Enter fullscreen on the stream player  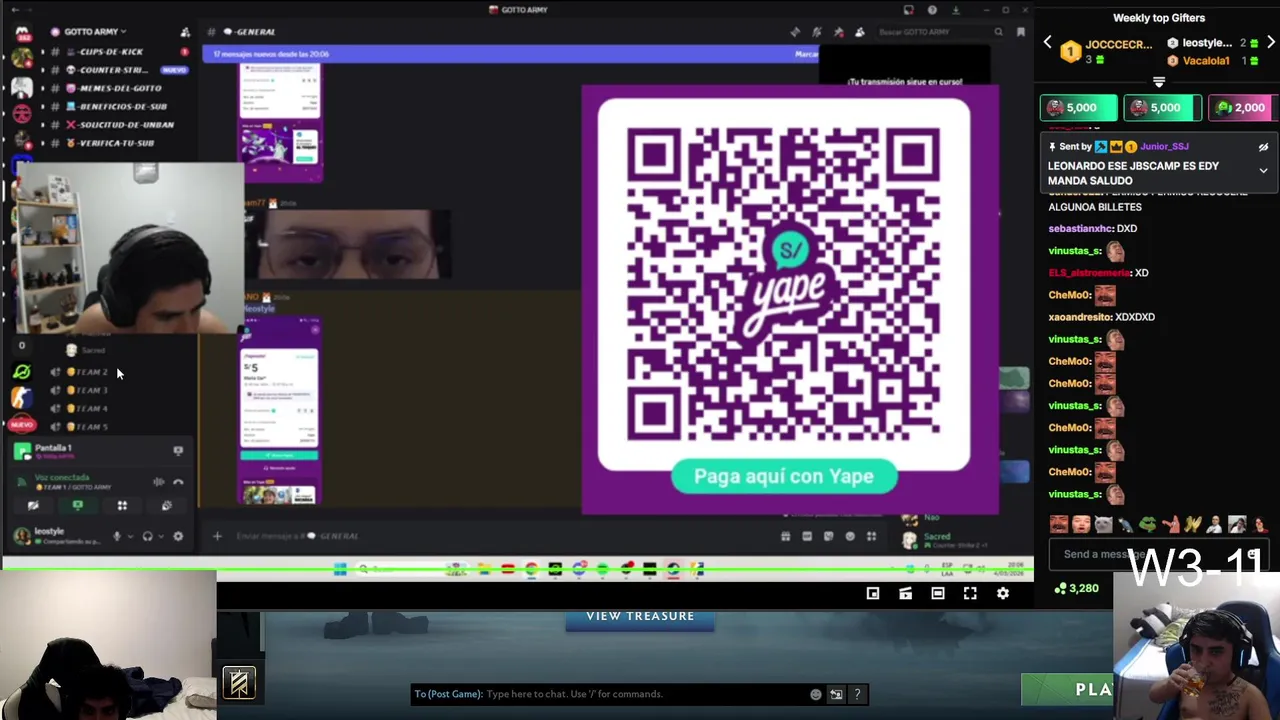(970, 594)
